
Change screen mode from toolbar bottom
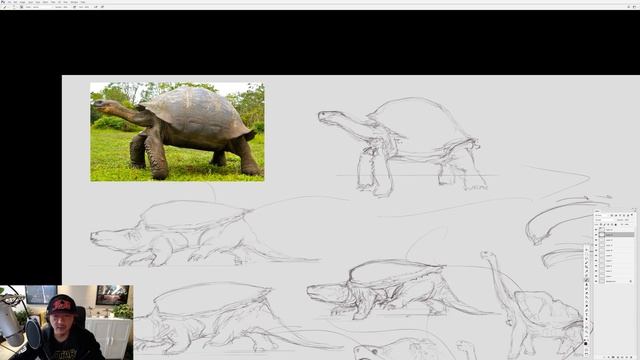coord(587,354)
